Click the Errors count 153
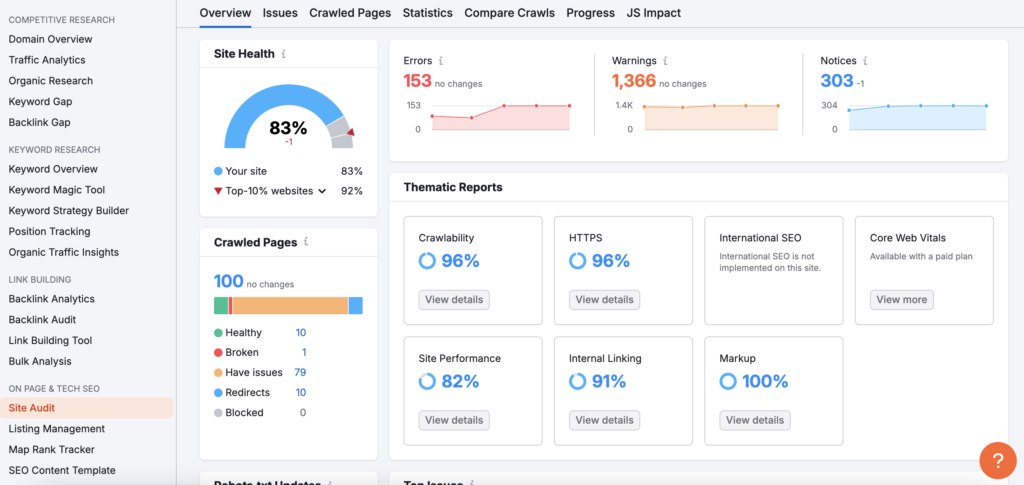The width and height of the screenshot is (1024, 485). pyautogui.click(x=417, y=81)
